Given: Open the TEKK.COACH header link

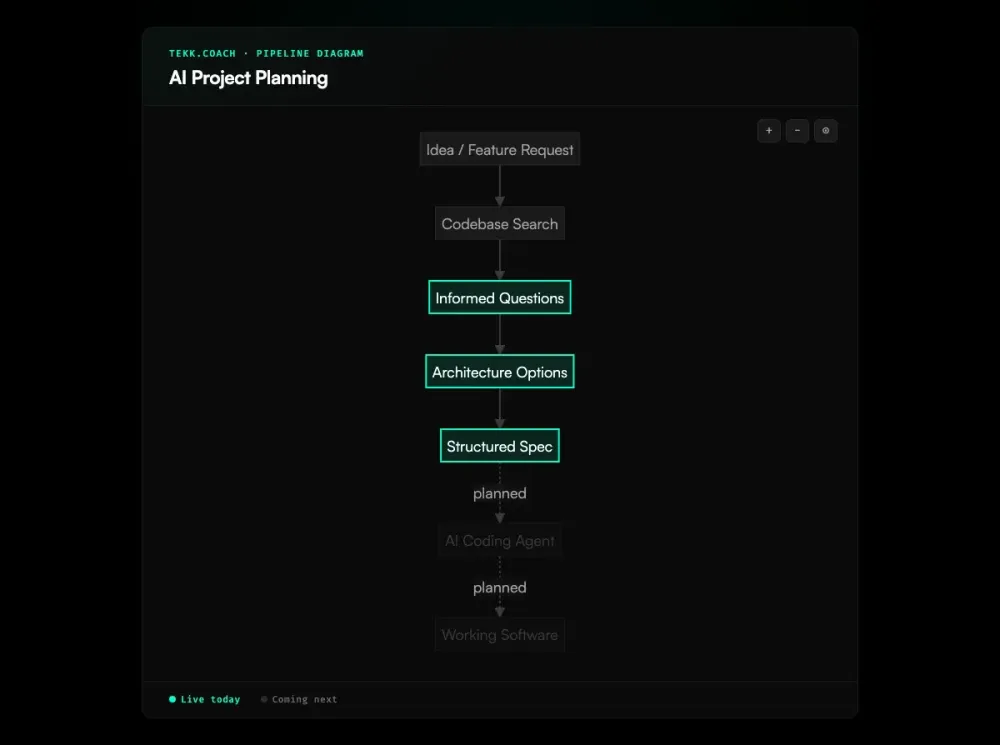Looking at the screenshot, I should pos(203,53).
